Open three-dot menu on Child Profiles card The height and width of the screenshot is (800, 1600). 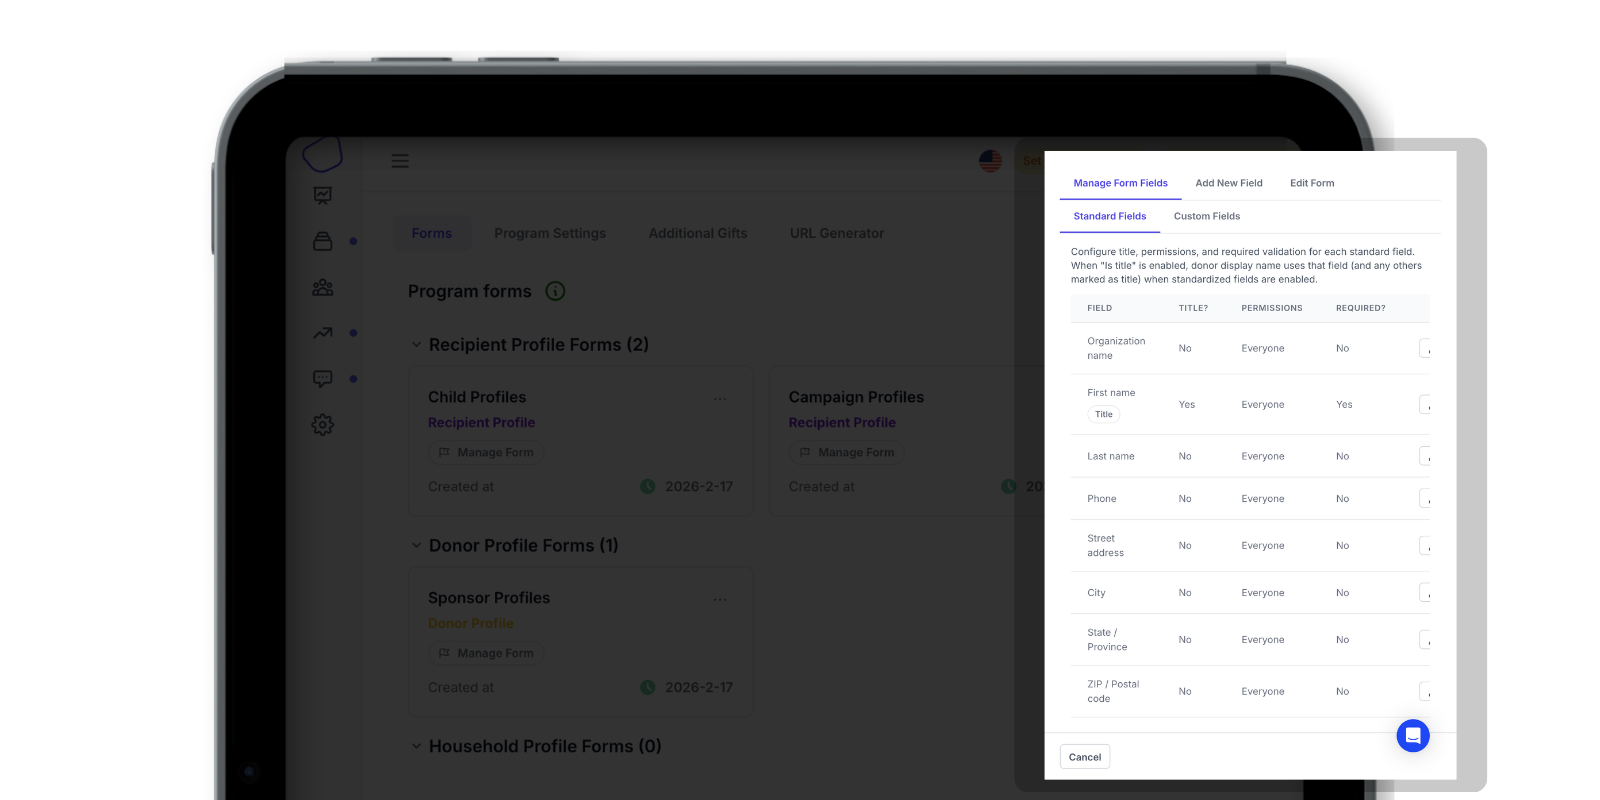720,398
